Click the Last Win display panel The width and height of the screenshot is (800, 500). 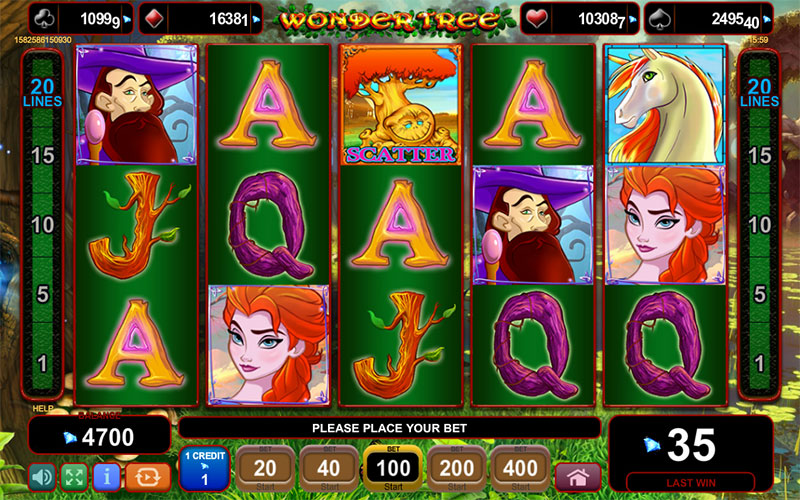[x=690, y=454]
